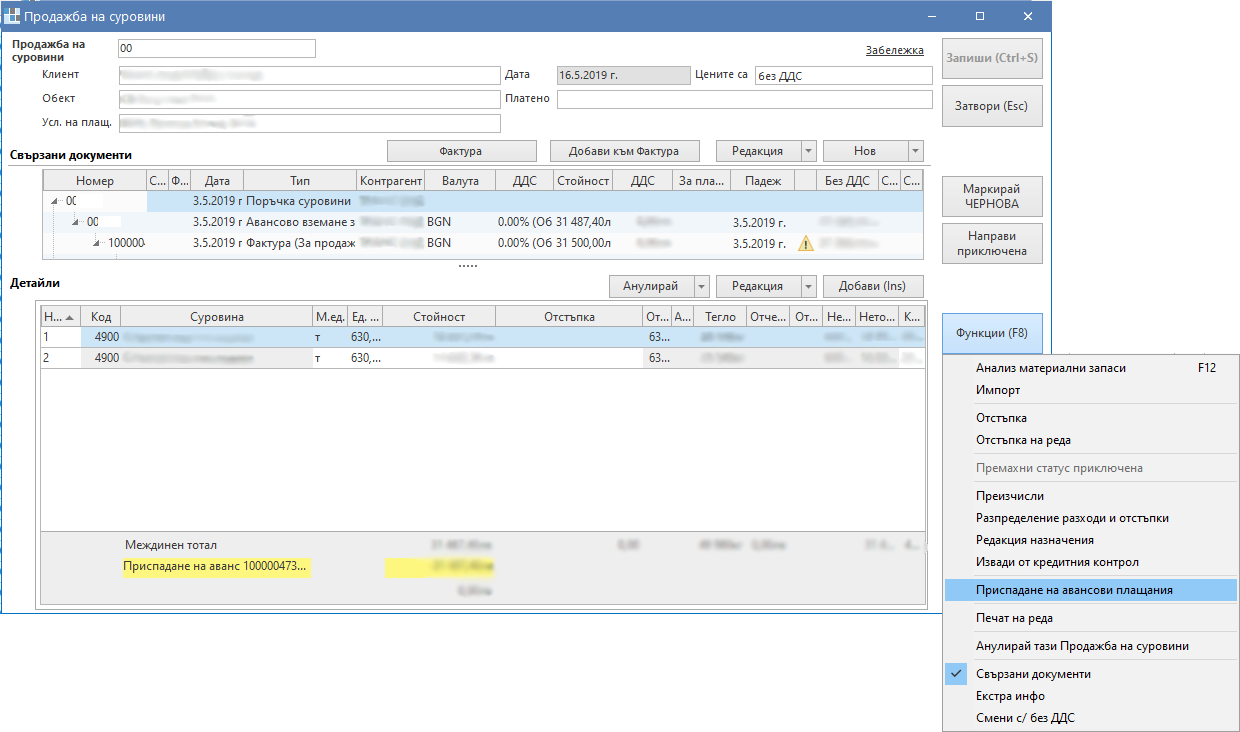Click the Контрагент column header

(391, 181)
